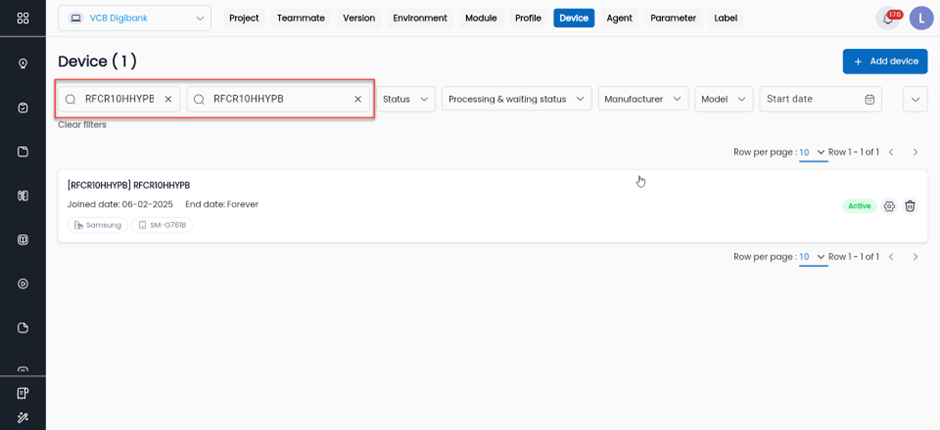Image resolution: width=940 pixels, height=430 pixels.
Task: Open the Manufacturer filter dropdown
Action: pos(645,99)
